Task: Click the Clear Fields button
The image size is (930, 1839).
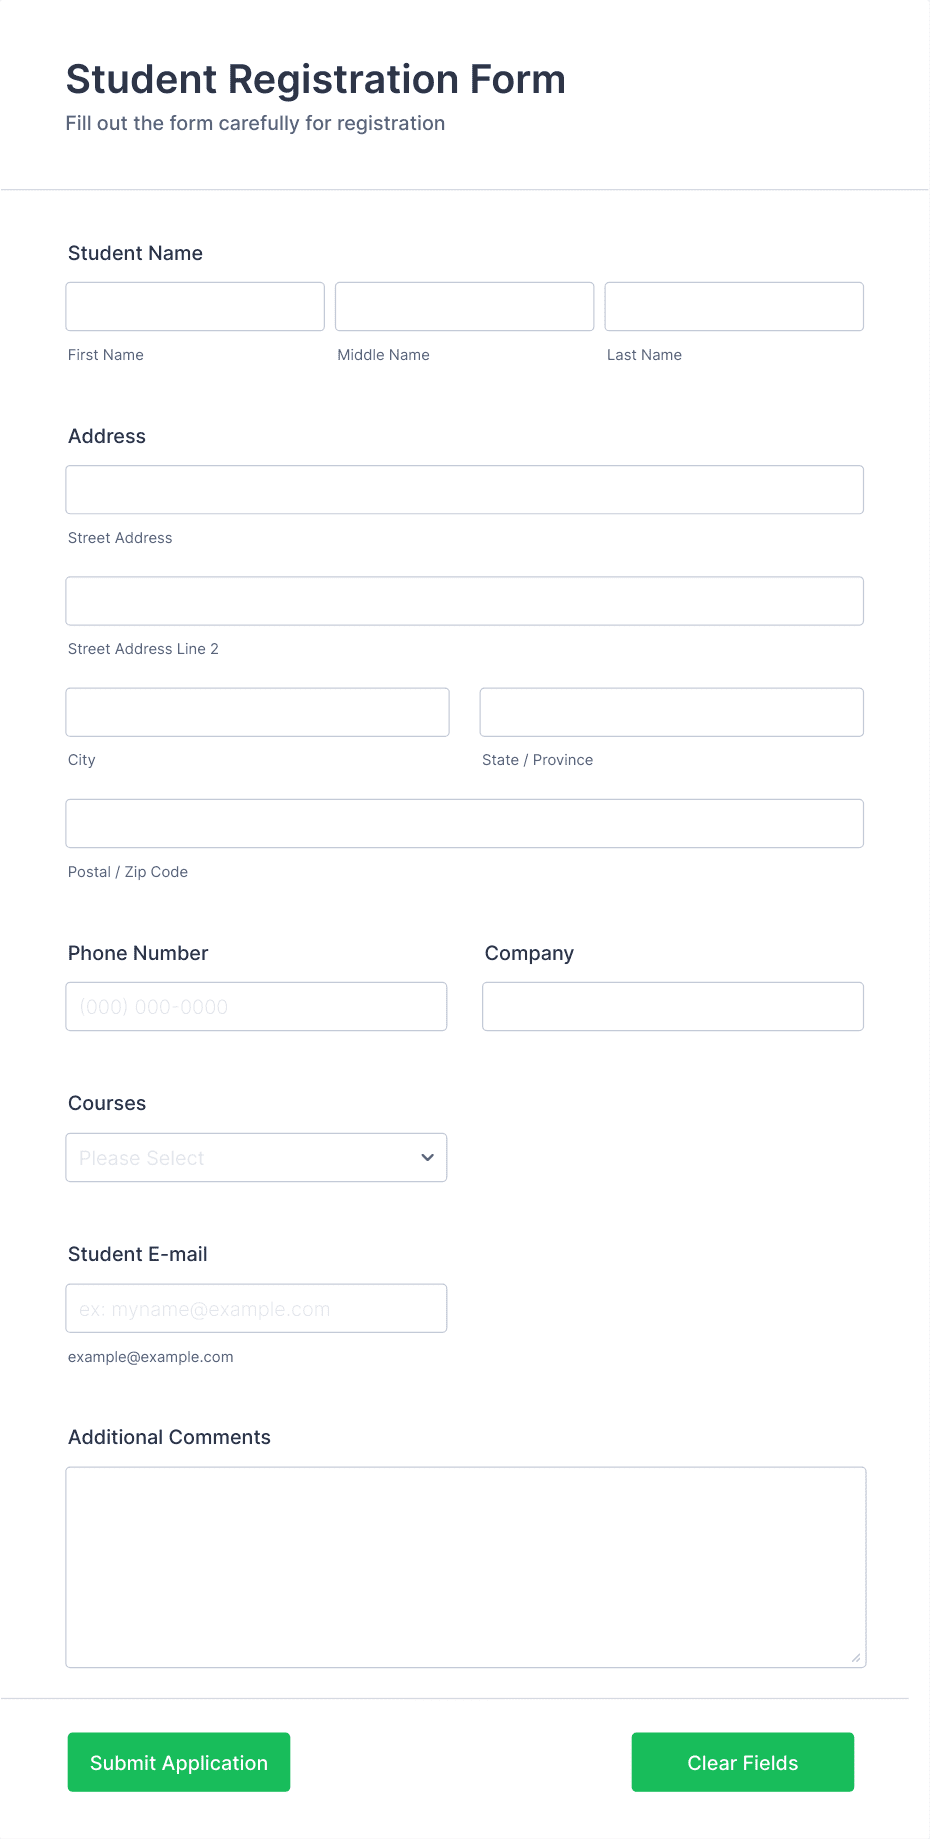Action: 743,1762
